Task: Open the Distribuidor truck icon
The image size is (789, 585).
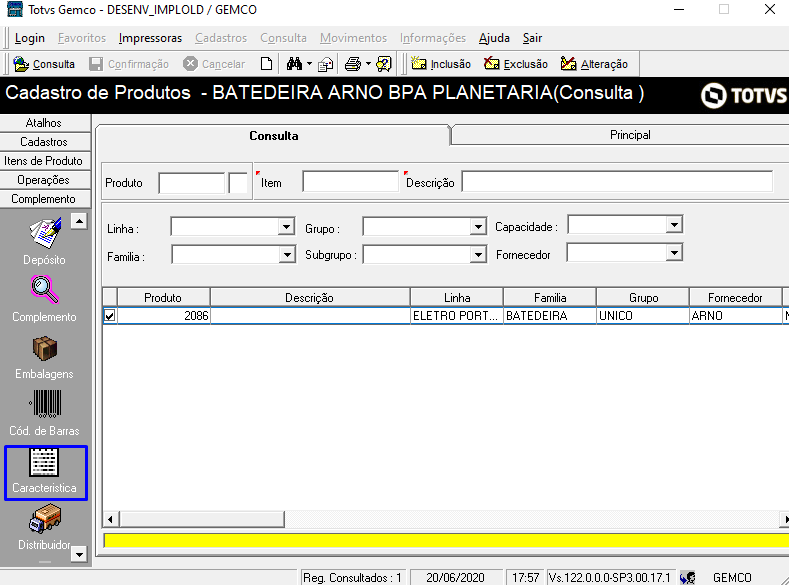Action: coord(45,519)
